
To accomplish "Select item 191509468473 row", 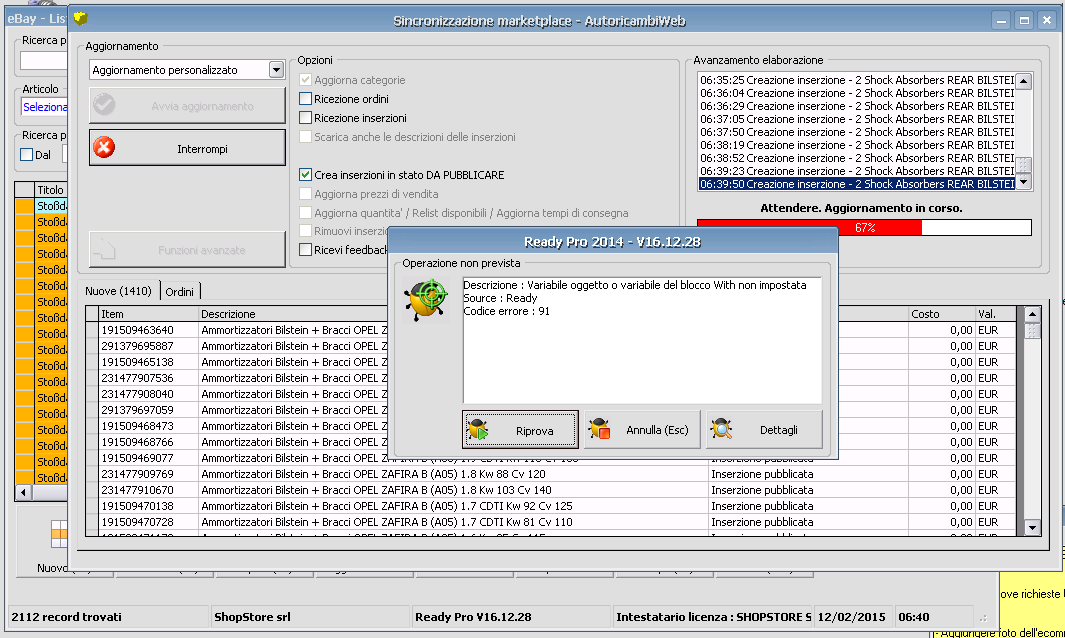I will (550, 427).
